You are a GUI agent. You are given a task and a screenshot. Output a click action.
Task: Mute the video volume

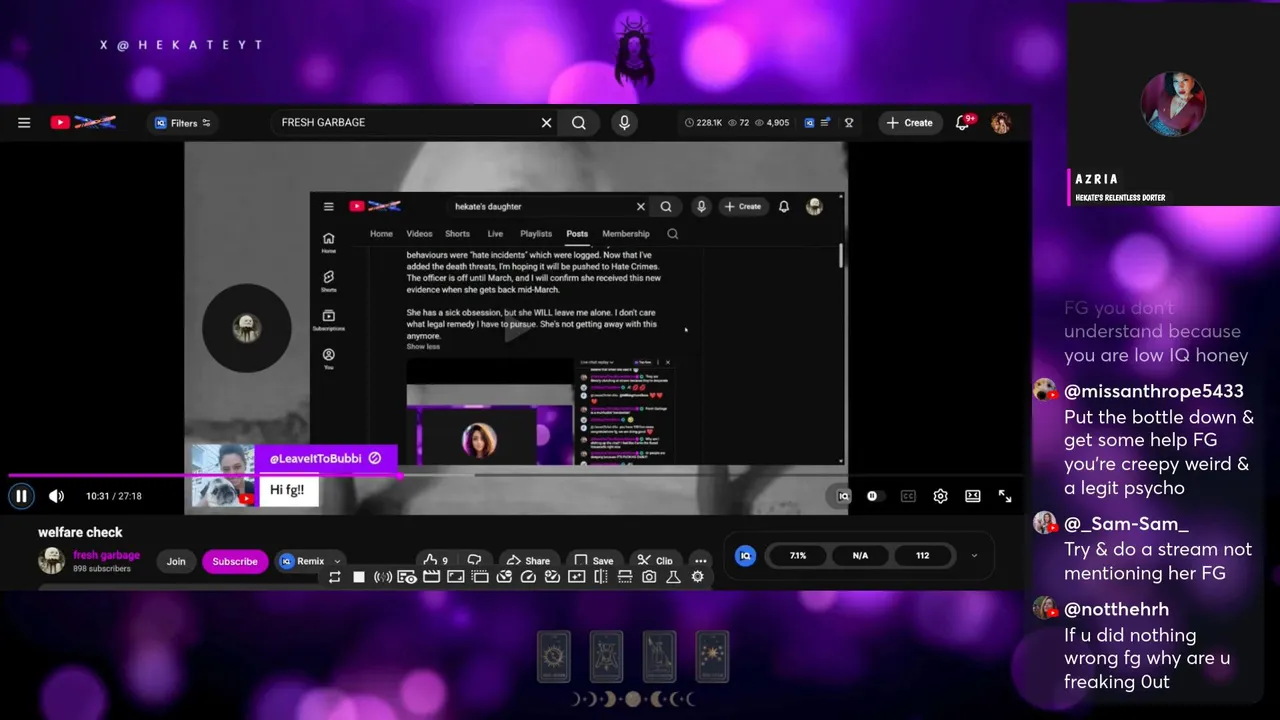click(x=56, y=496)
